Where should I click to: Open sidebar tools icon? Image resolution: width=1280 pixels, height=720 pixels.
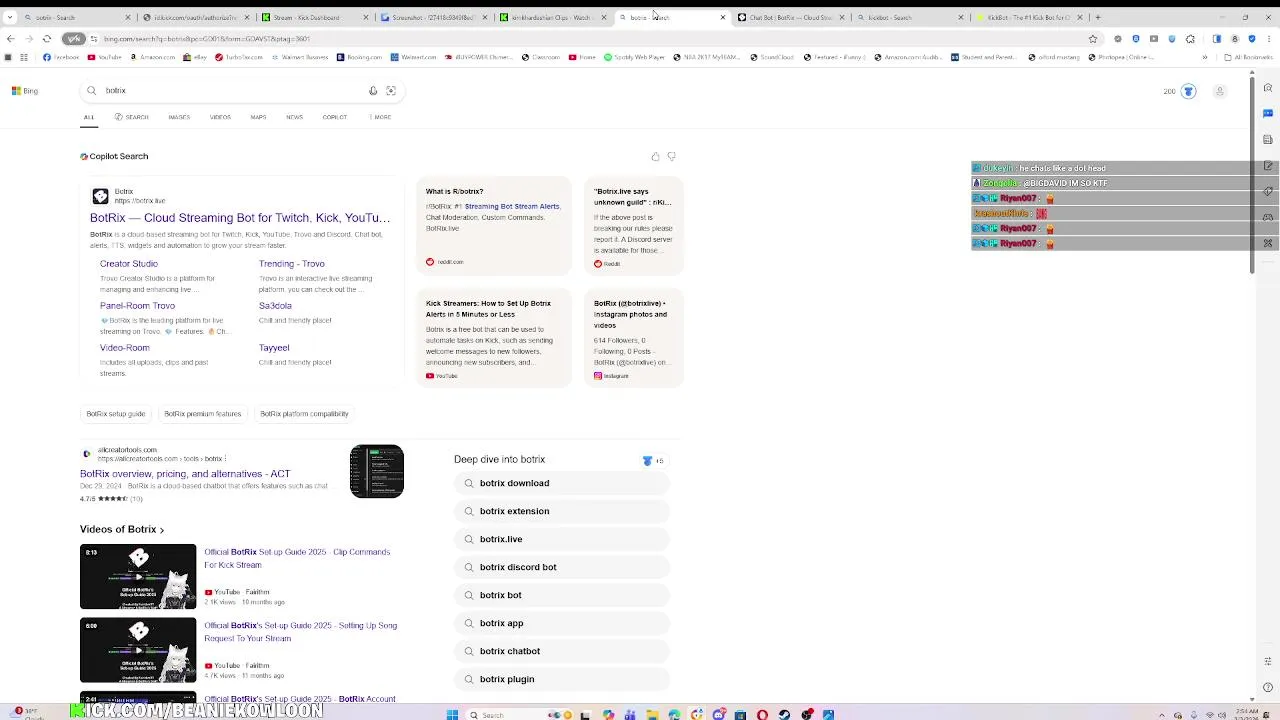click(x=1268, y=243)
